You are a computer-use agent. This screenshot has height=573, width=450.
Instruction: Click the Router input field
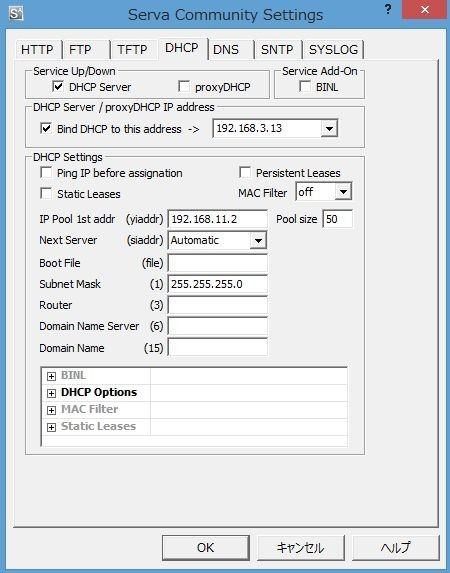[x=218, y=305]
